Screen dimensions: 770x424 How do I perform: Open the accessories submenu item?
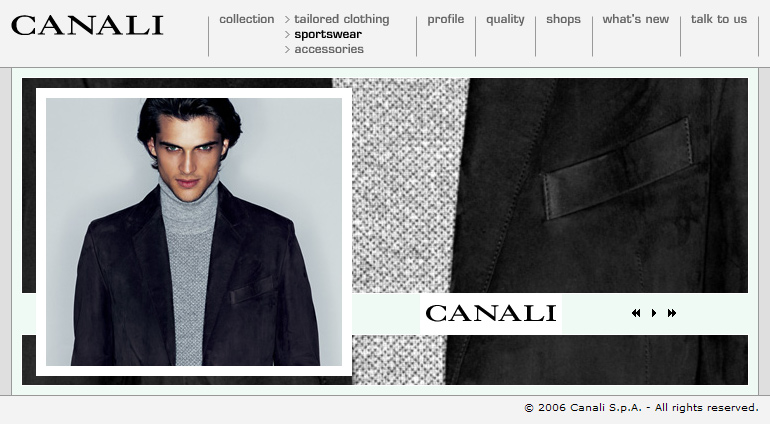click(x=329, y=49)
